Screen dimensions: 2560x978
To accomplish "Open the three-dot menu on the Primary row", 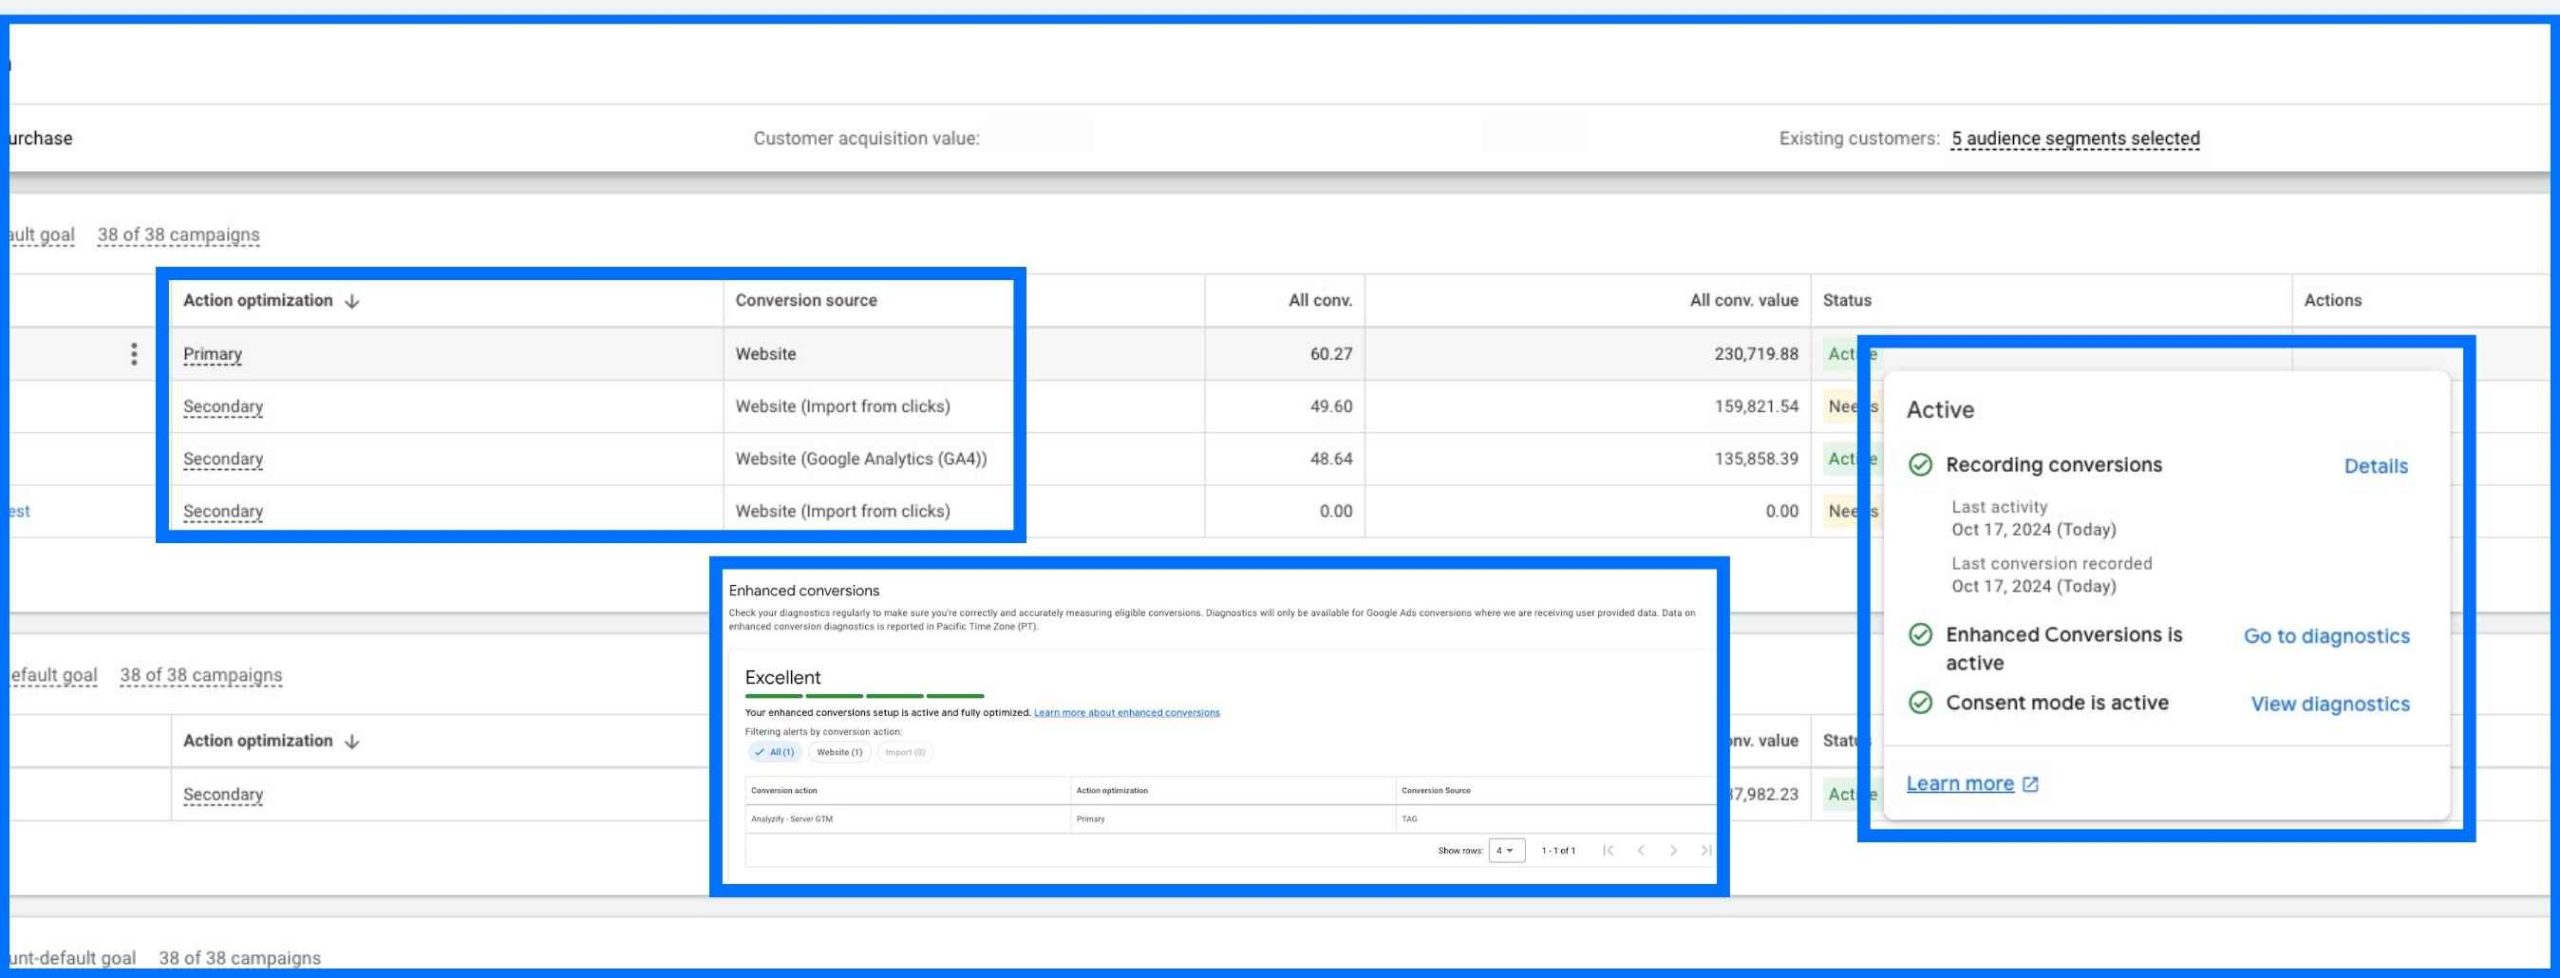I will (134, 354).
